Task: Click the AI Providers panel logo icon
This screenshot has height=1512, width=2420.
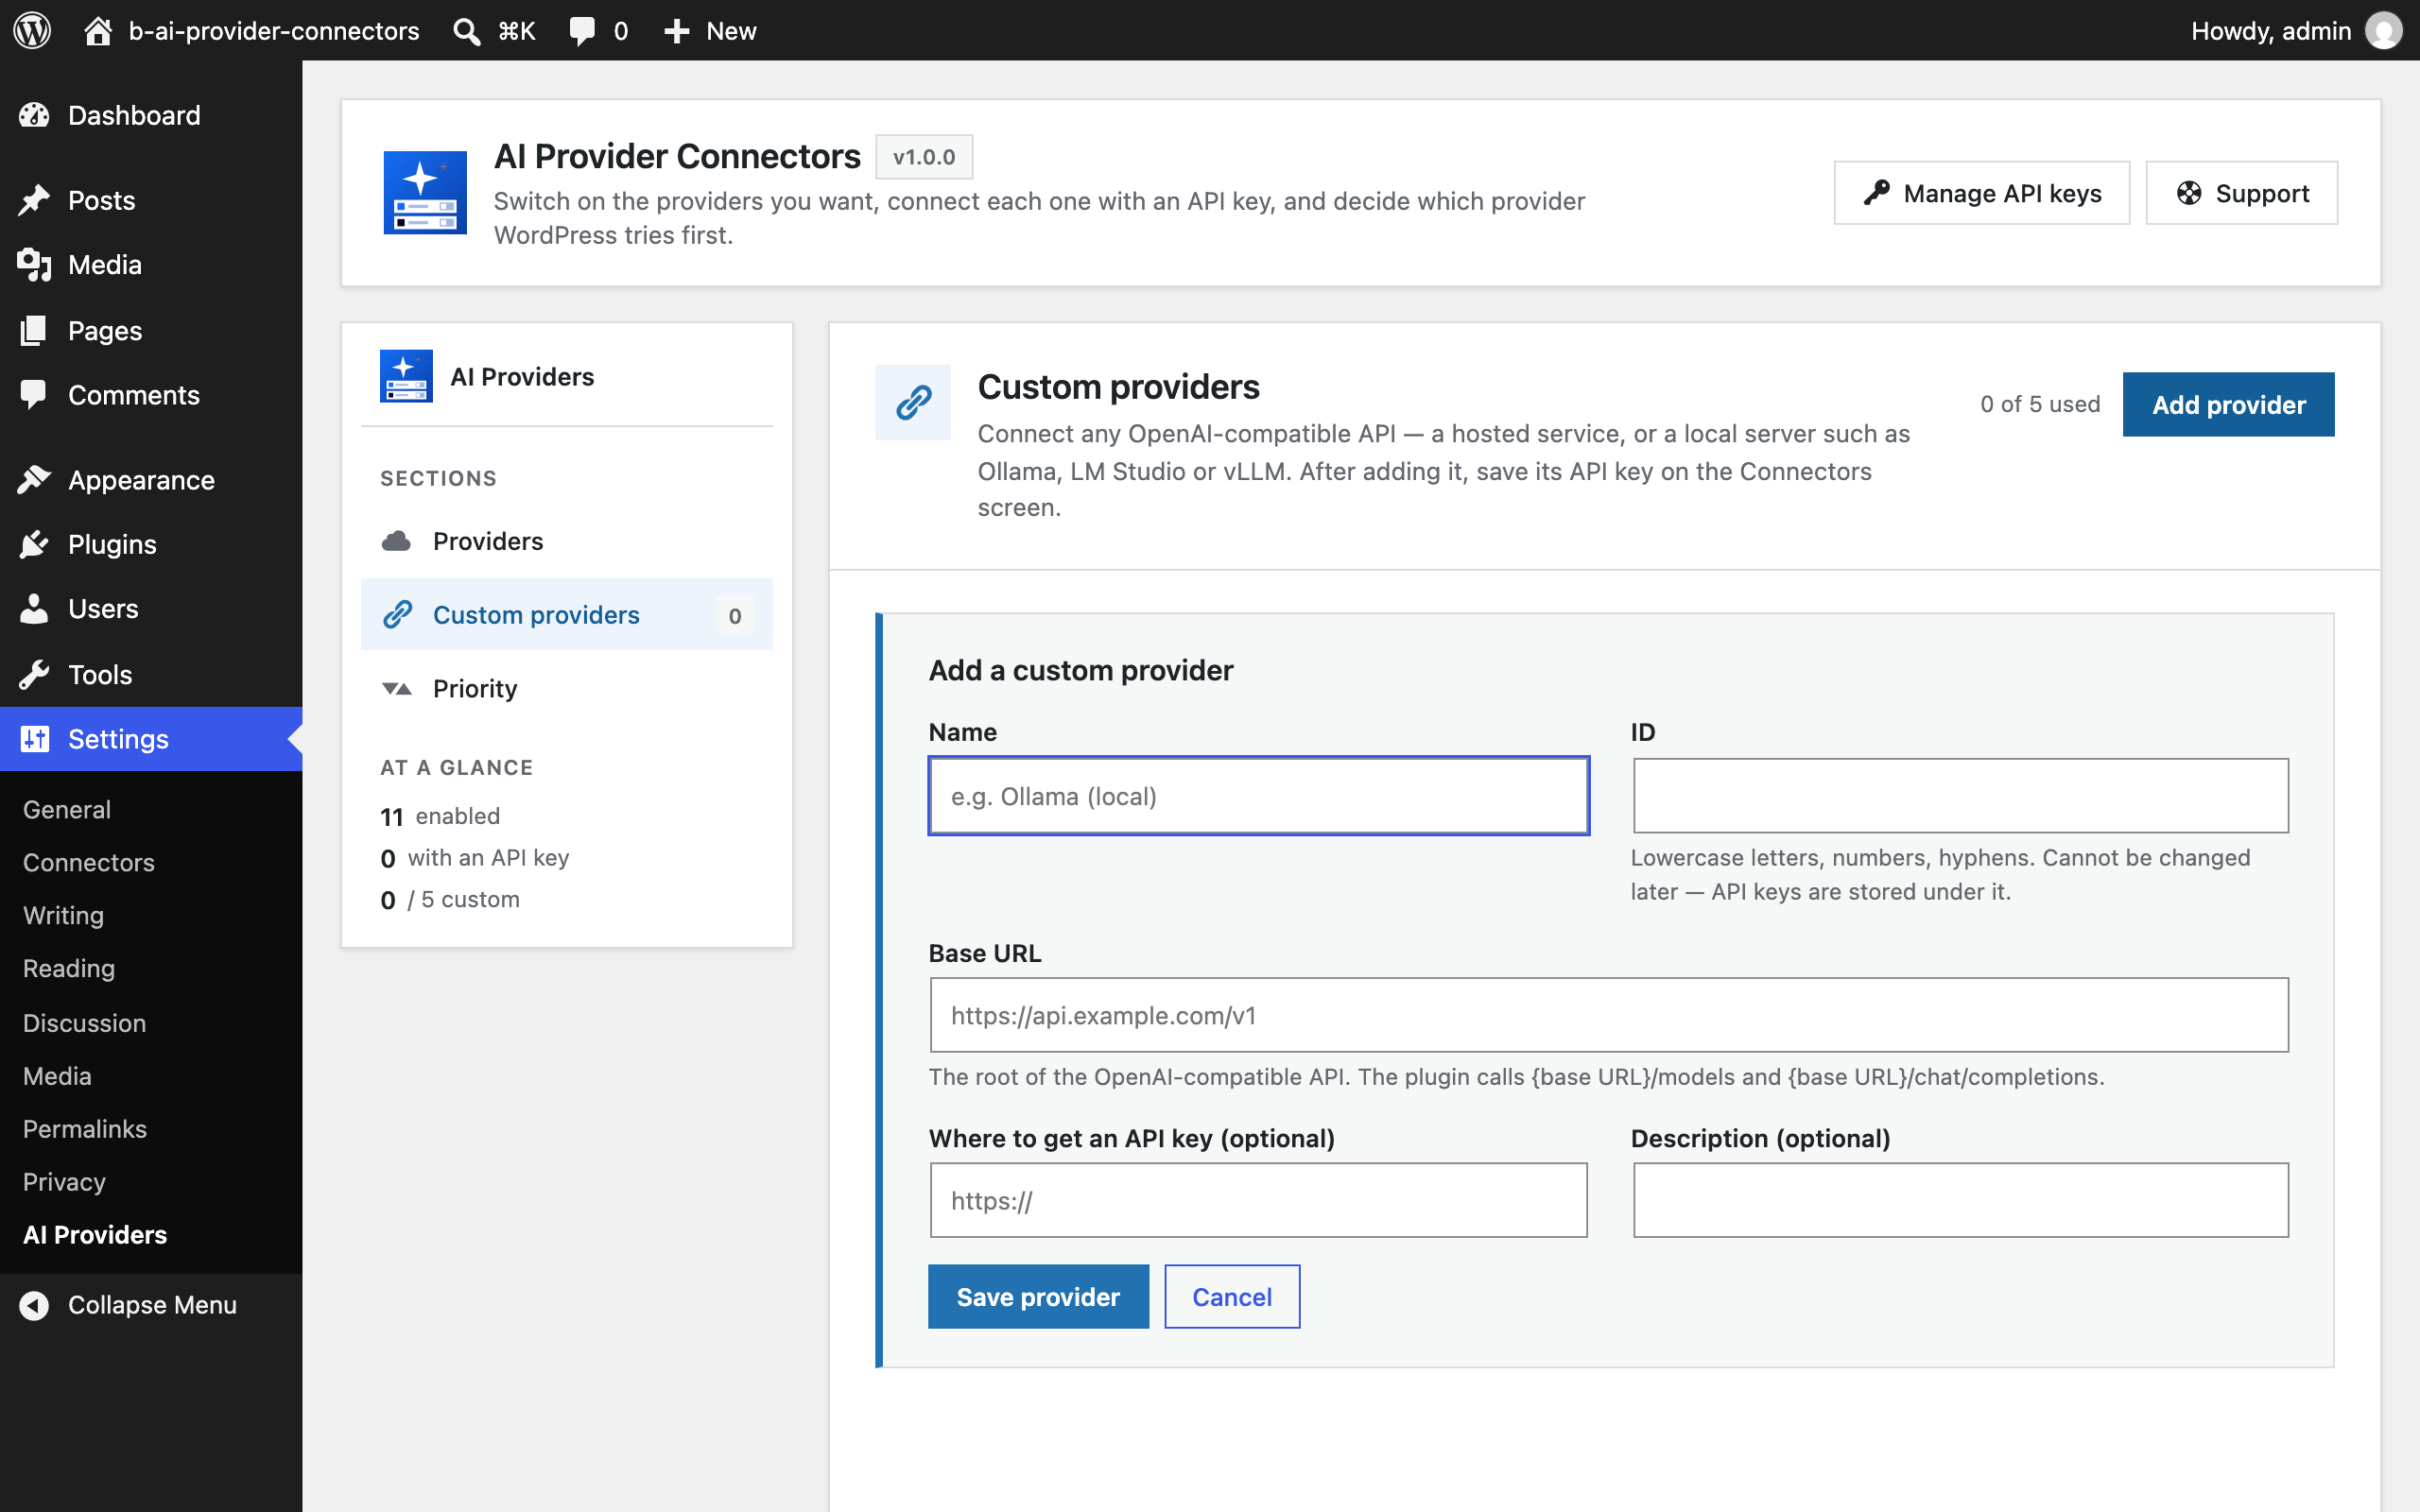Action: coord(406,376)
